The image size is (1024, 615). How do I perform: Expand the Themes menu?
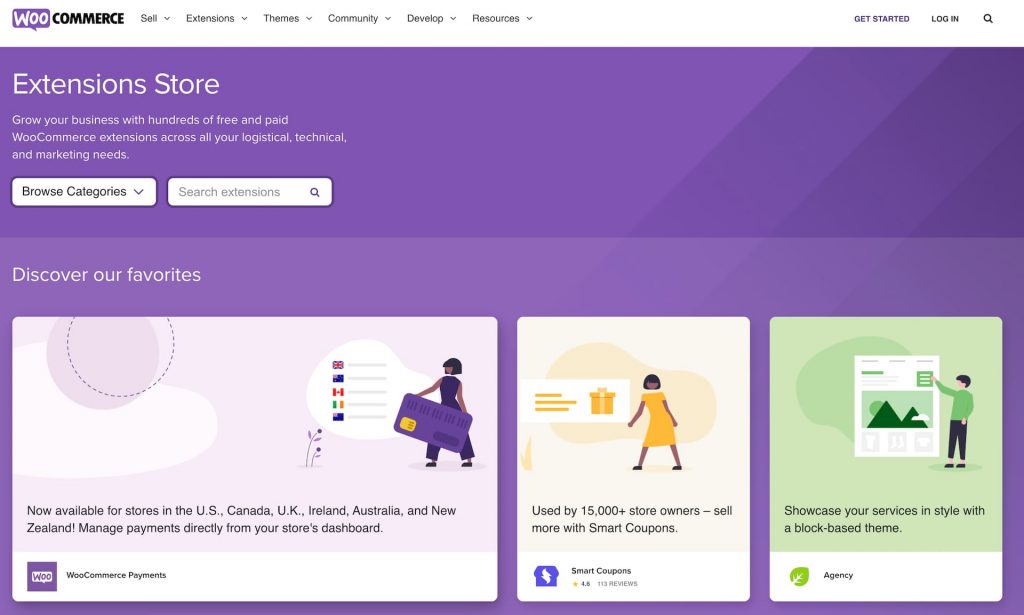(287, 18)
